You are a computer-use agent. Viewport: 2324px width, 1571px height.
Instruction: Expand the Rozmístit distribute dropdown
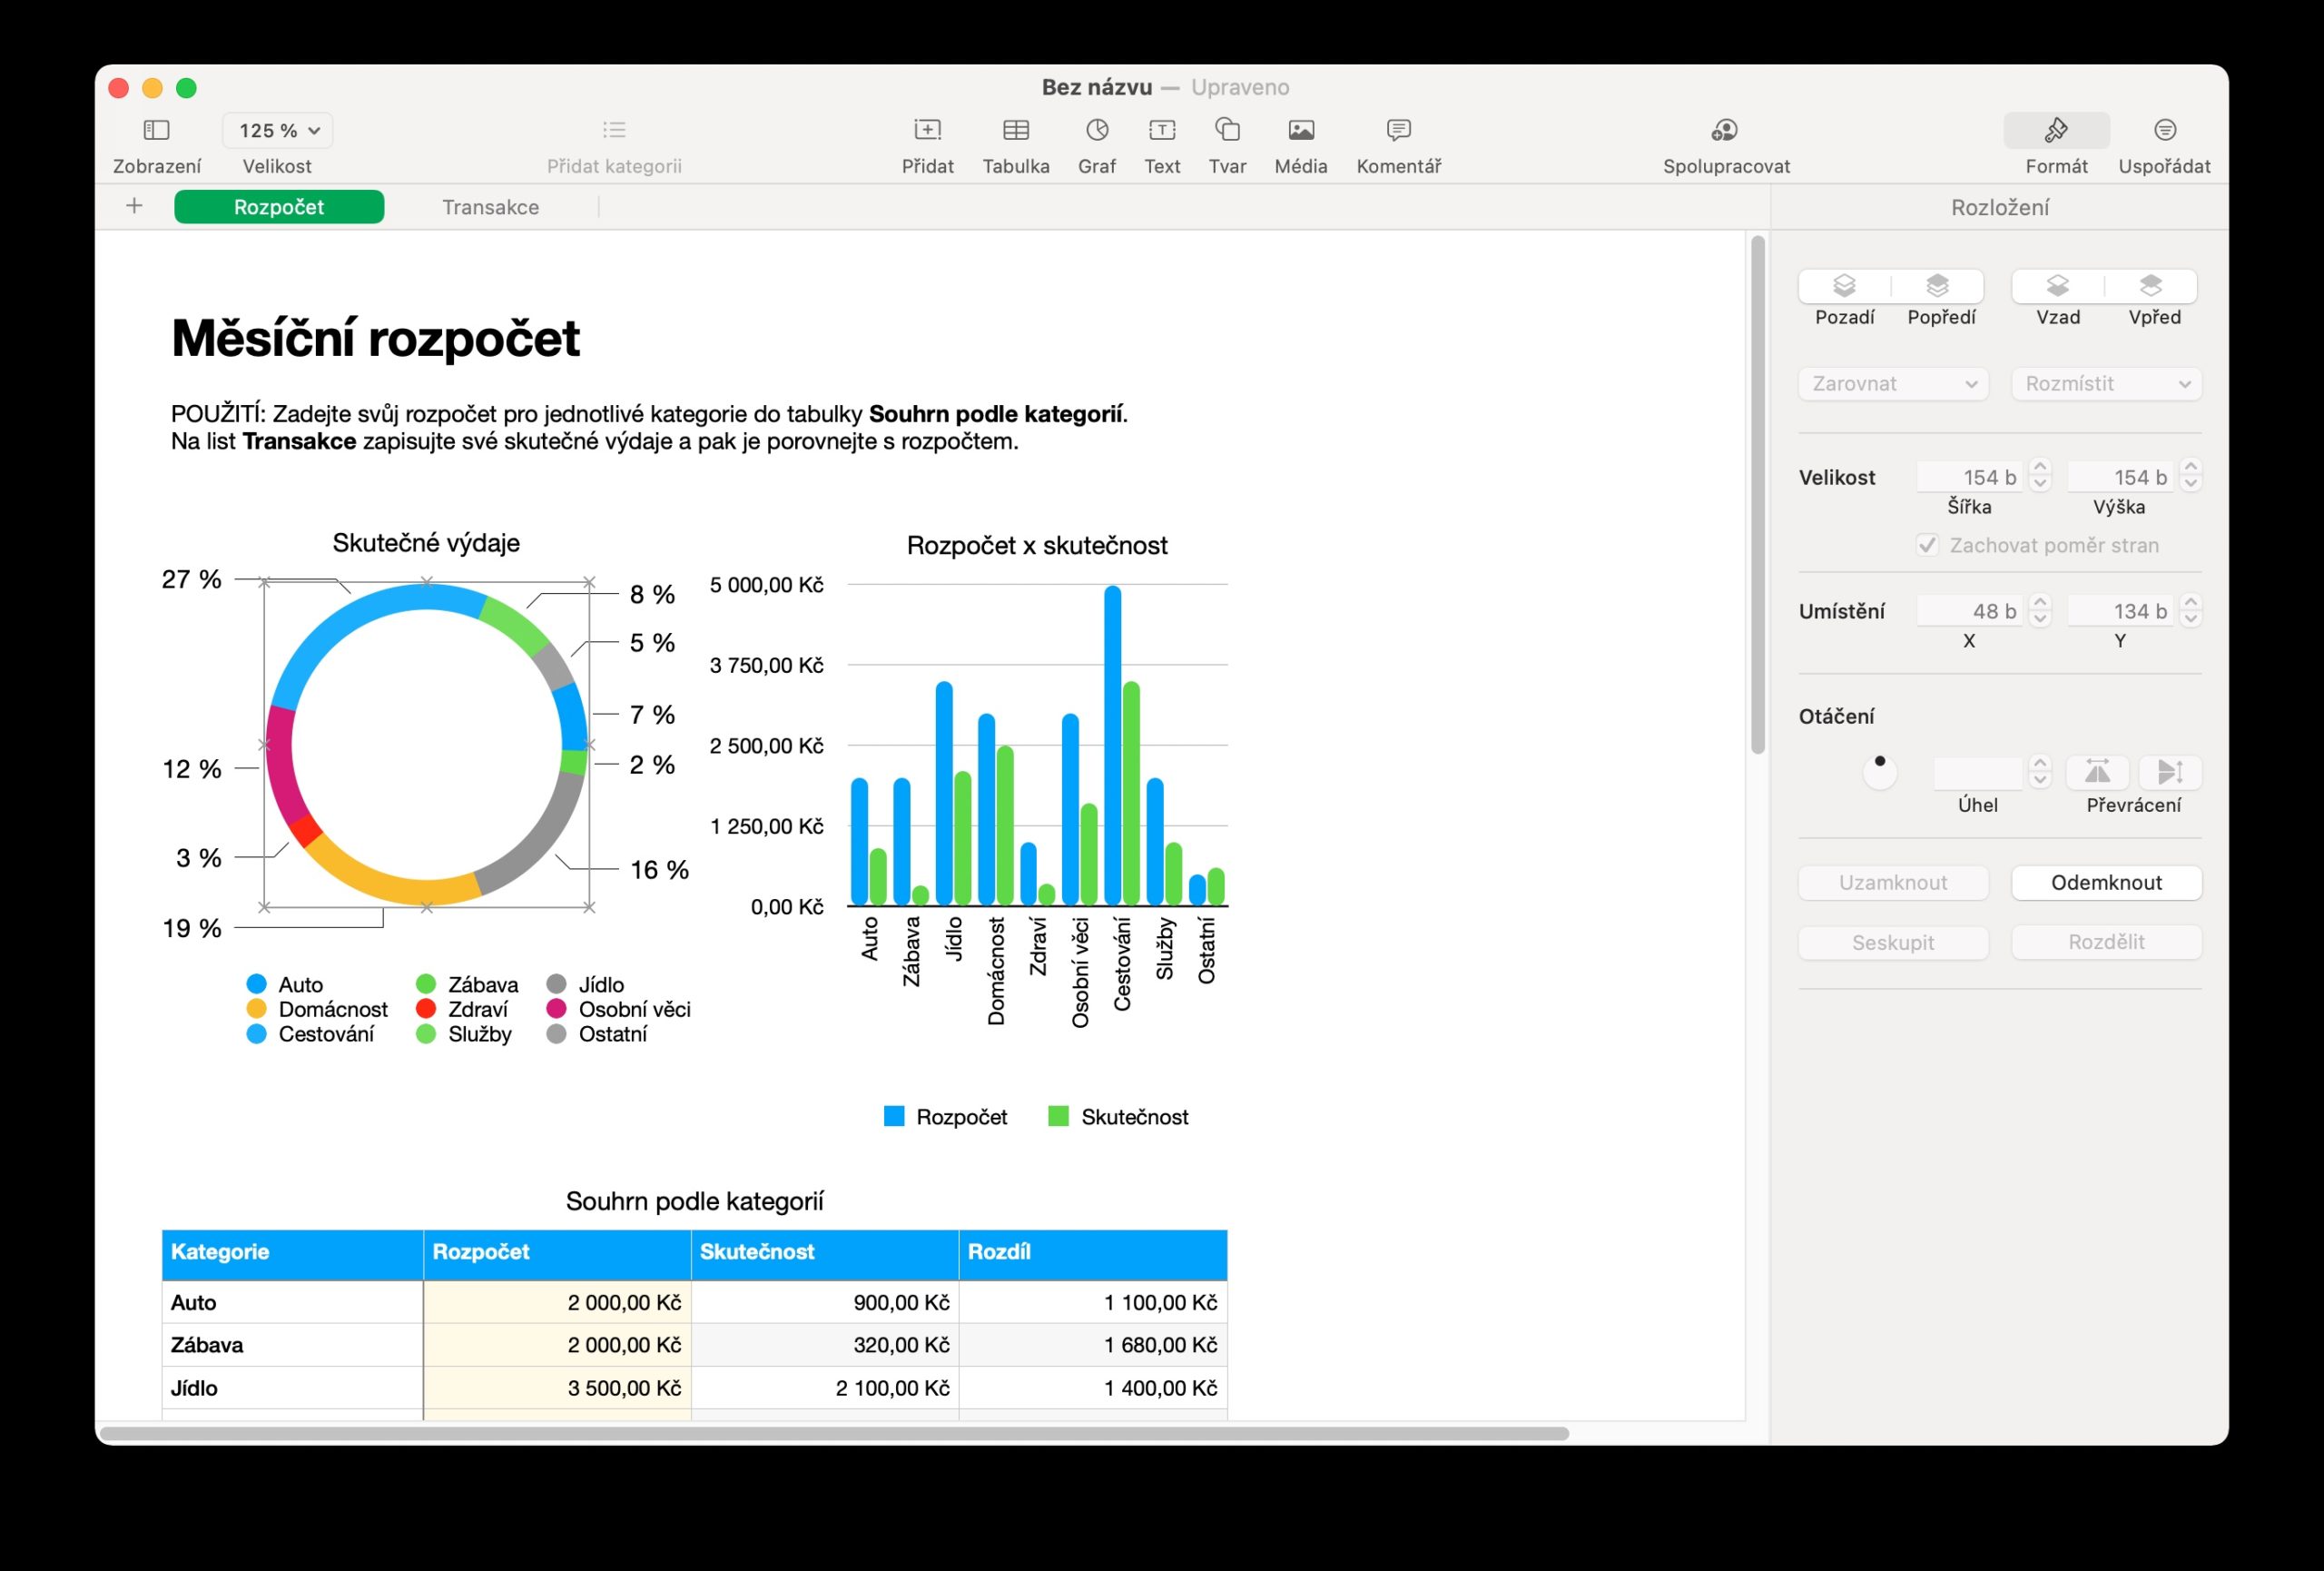[2106, 384]
